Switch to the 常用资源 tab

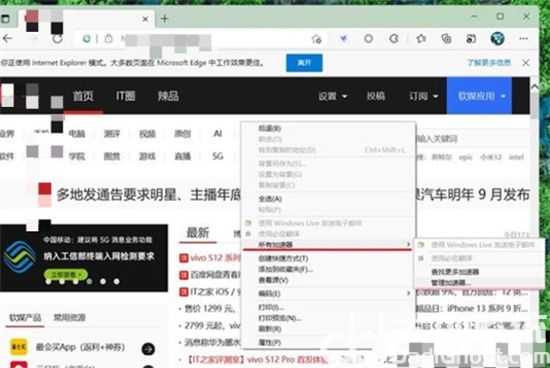click(69, 317)
